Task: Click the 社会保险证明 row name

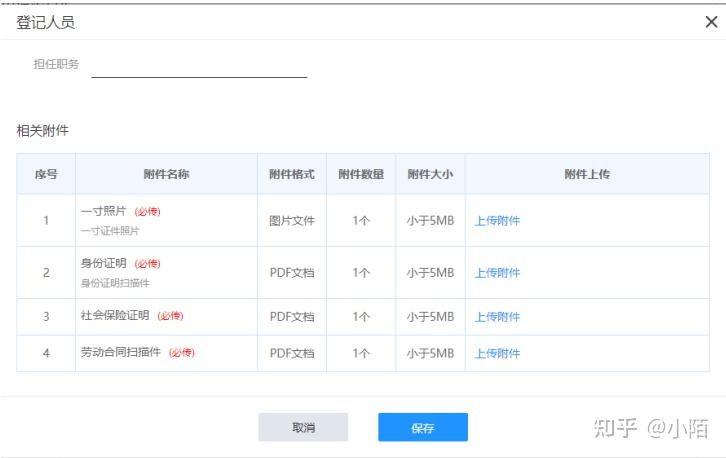Action: [x=115, y=316]
